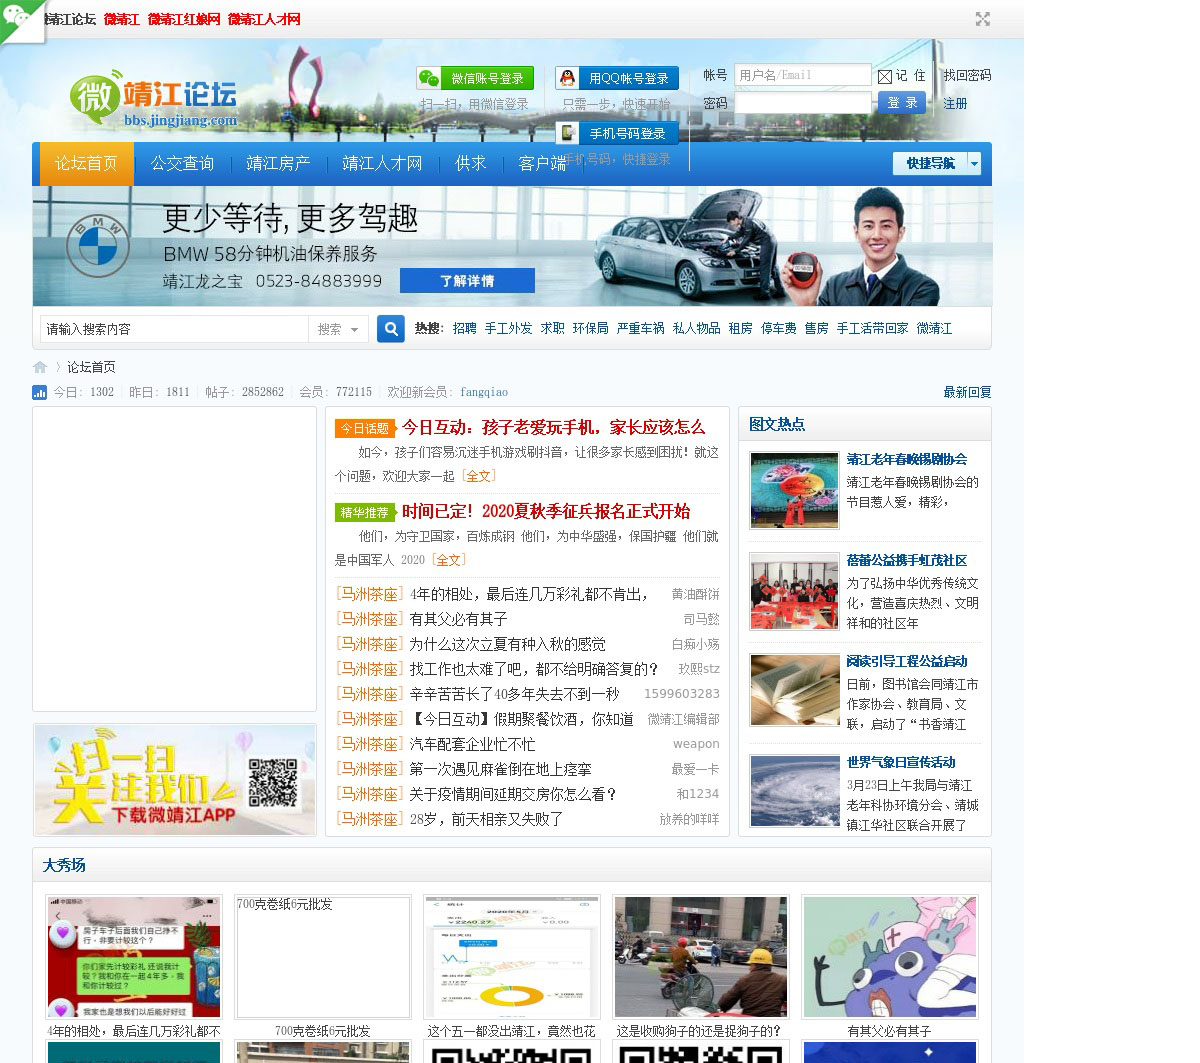Focus the 用户名/Email input field
Screen dimensions: 1200x1063
click(803, 75)
